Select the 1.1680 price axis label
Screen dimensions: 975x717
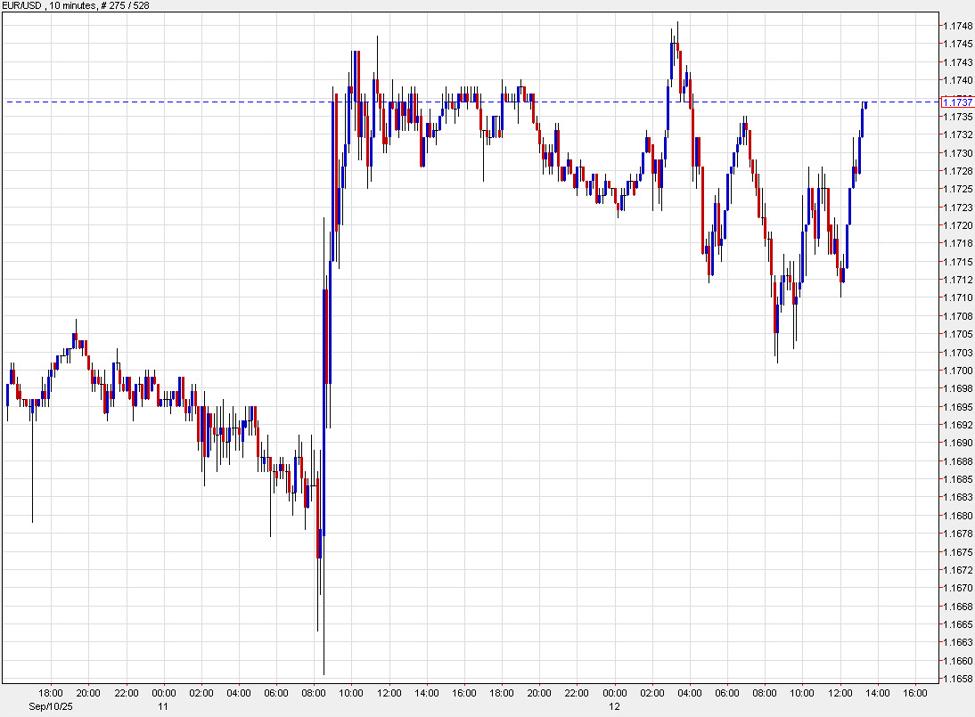click(957, 516)
